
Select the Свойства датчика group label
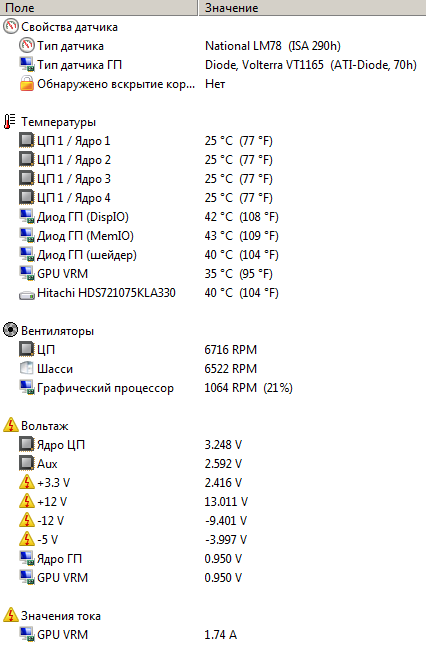point(69,27)
